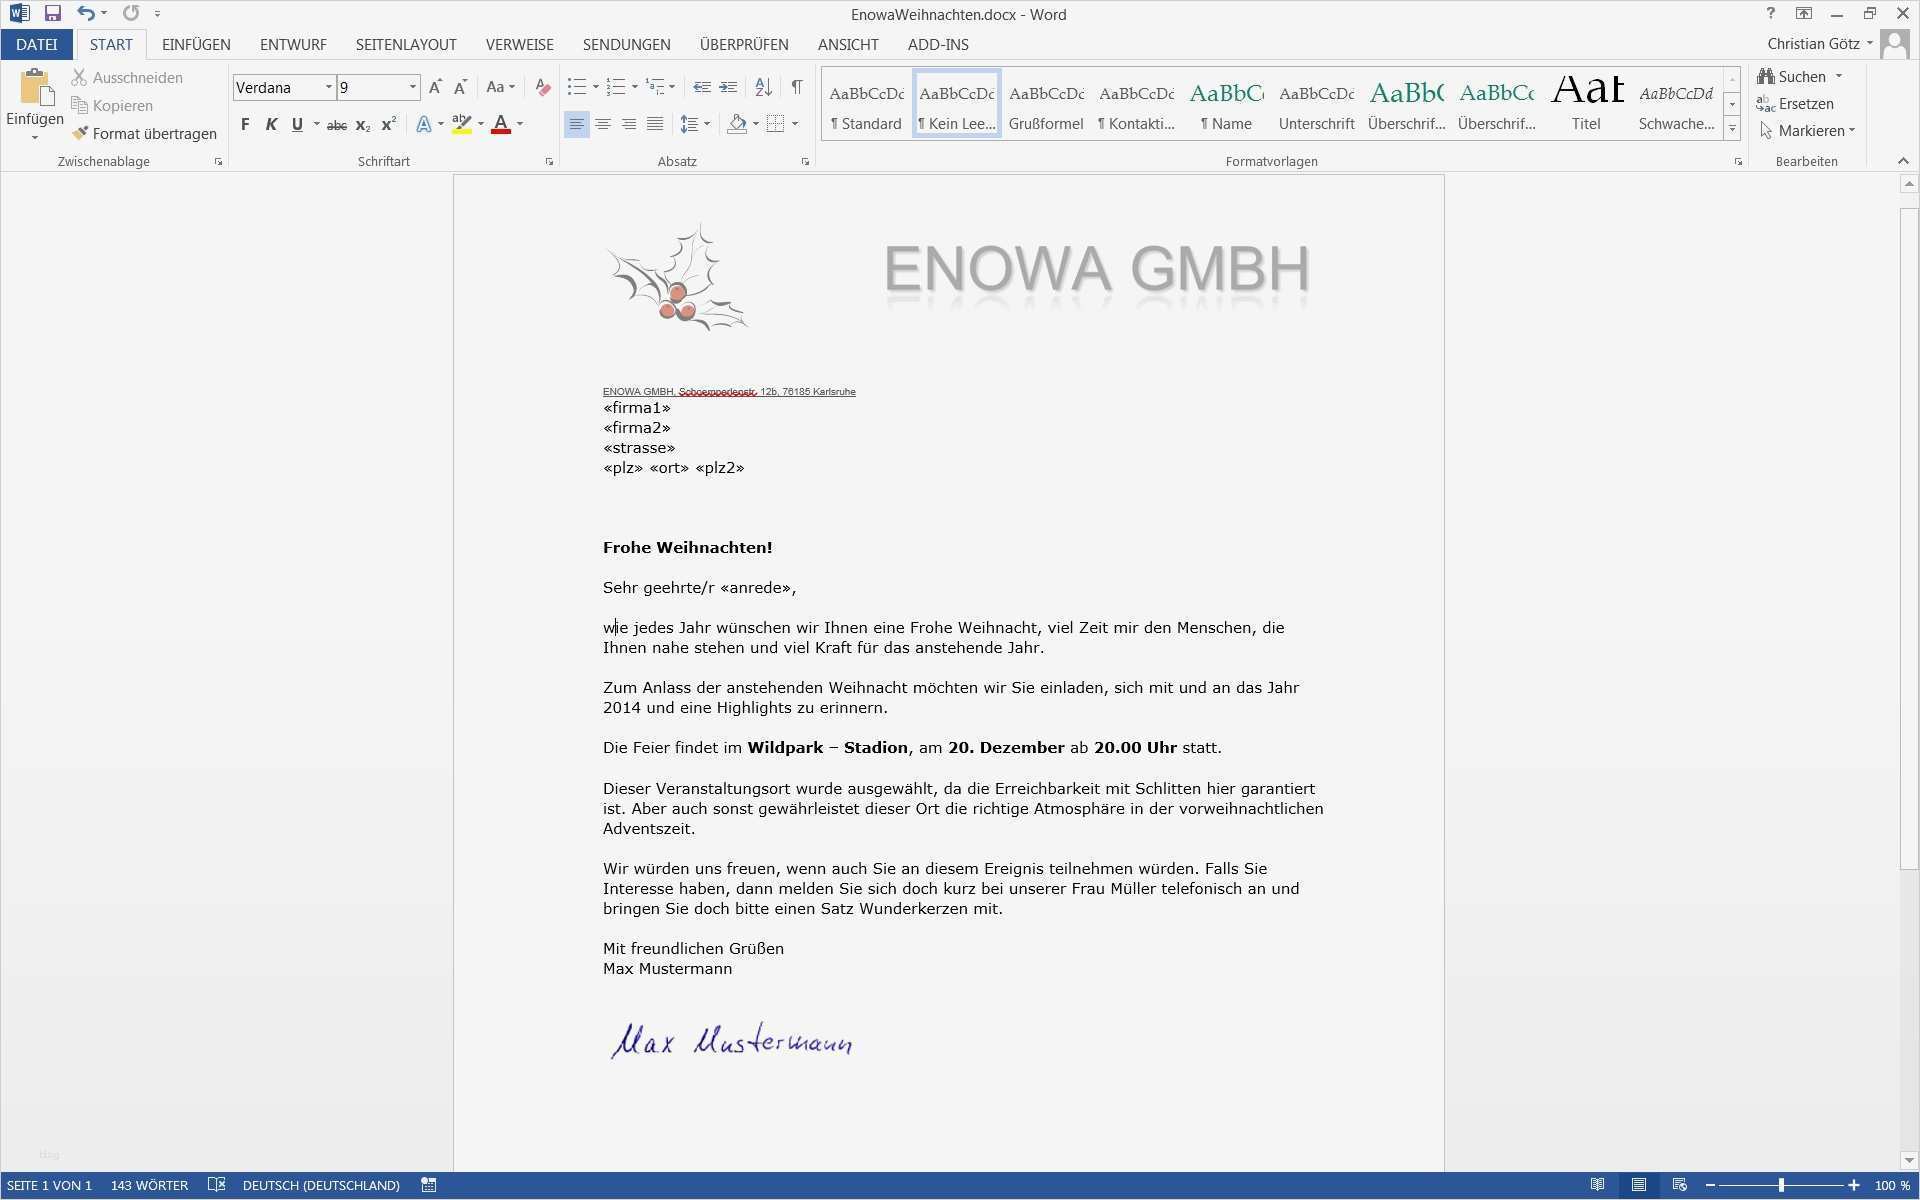Open the DATEI menu
The height and width of the screenshot is (1200, 1920).
[x=37, y=45]
